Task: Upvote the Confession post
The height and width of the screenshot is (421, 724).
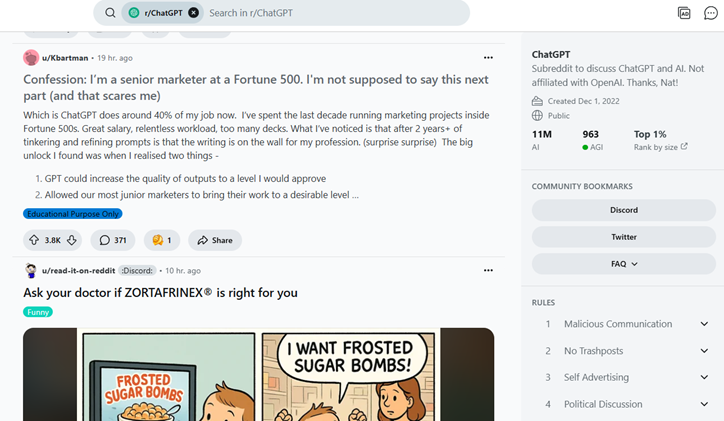Action: pyautogui.click(x=34, y=240)
